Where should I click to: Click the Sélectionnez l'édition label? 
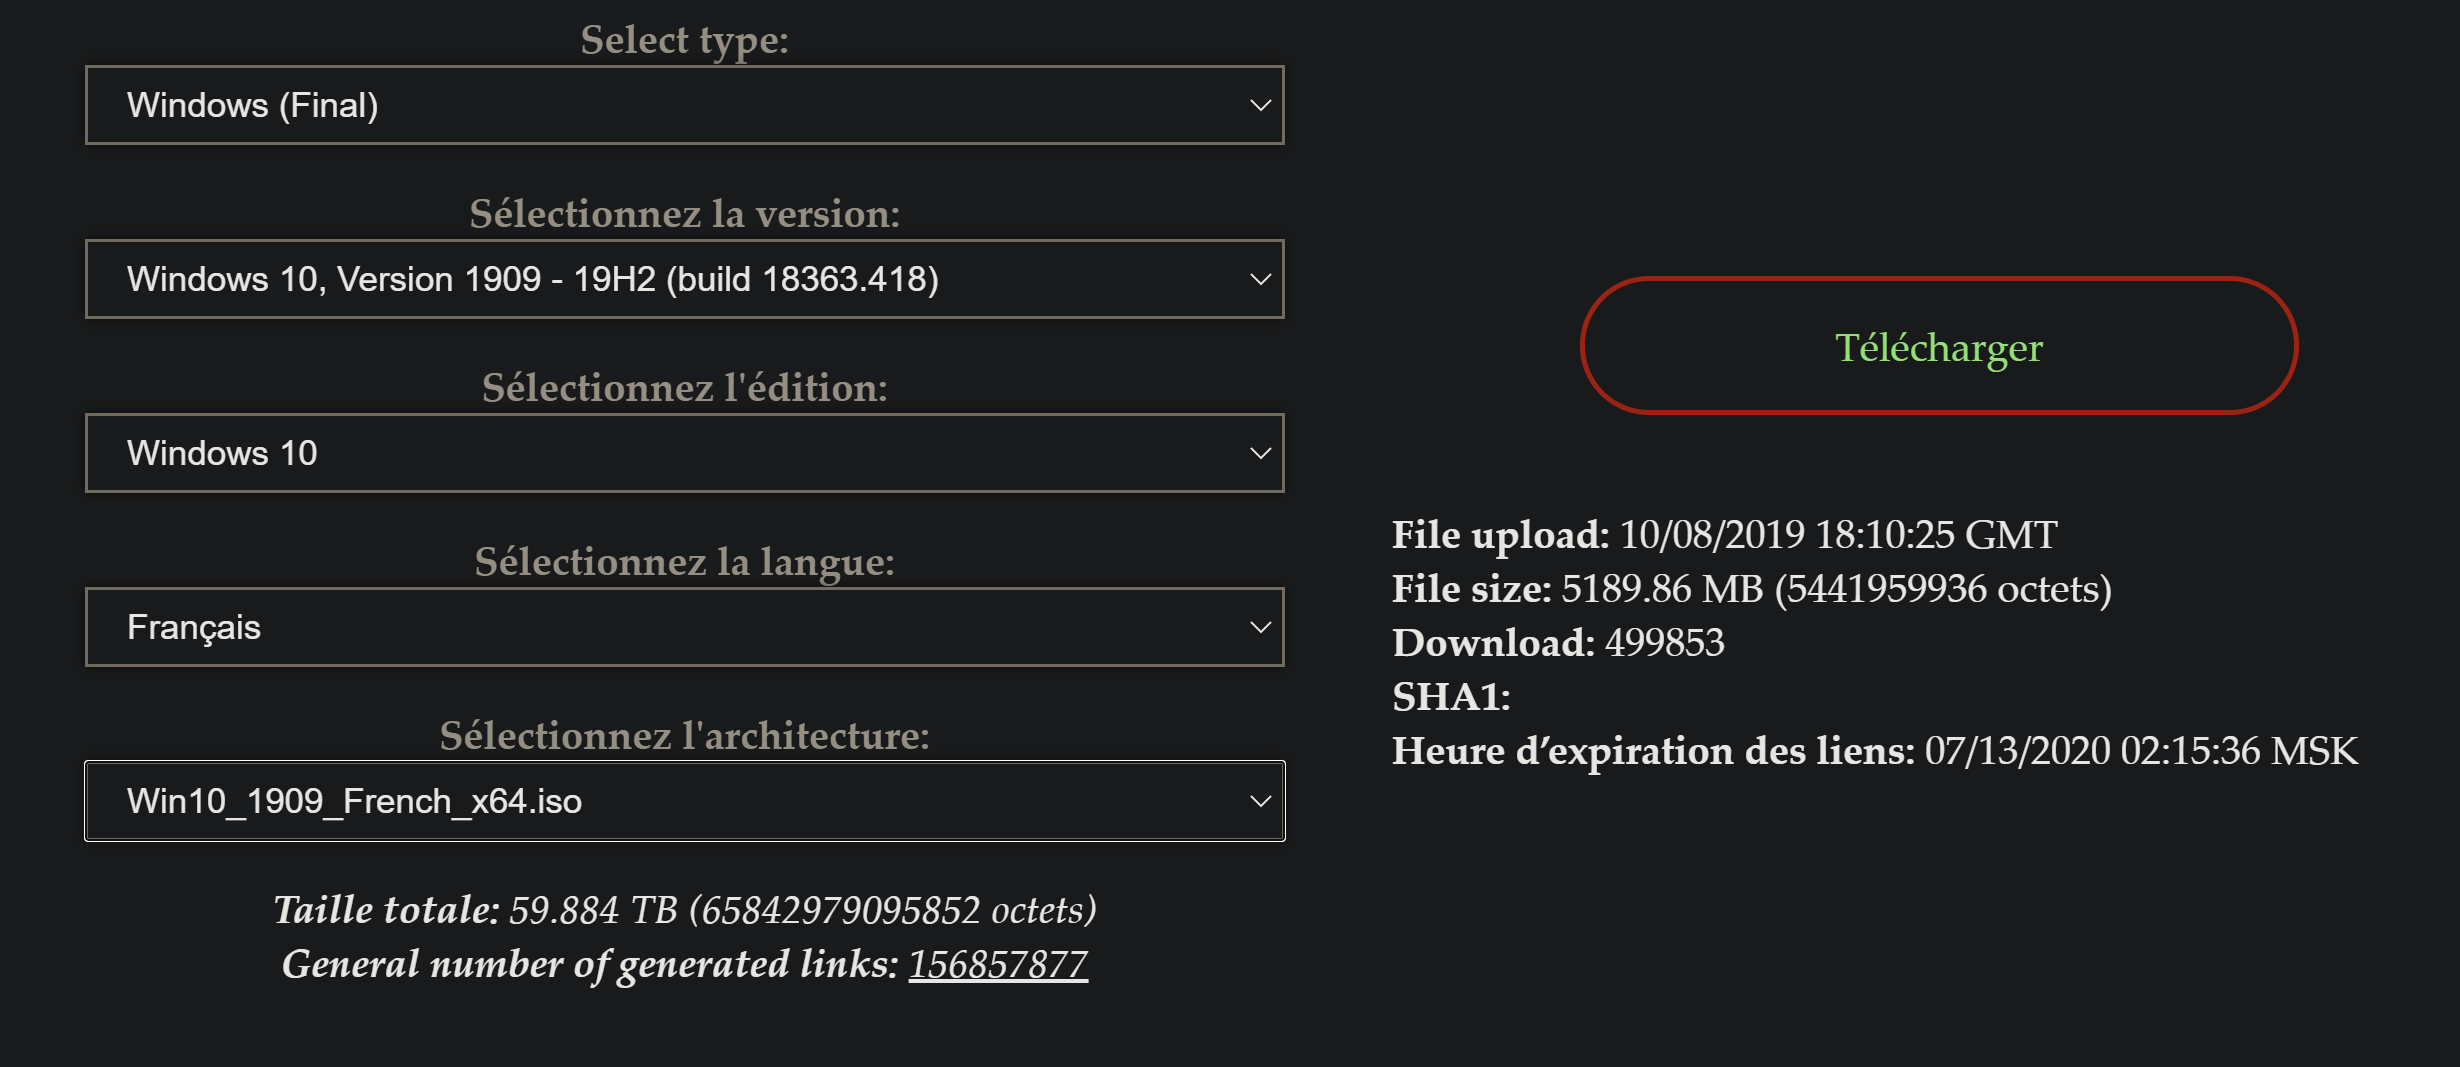point(685,388)
